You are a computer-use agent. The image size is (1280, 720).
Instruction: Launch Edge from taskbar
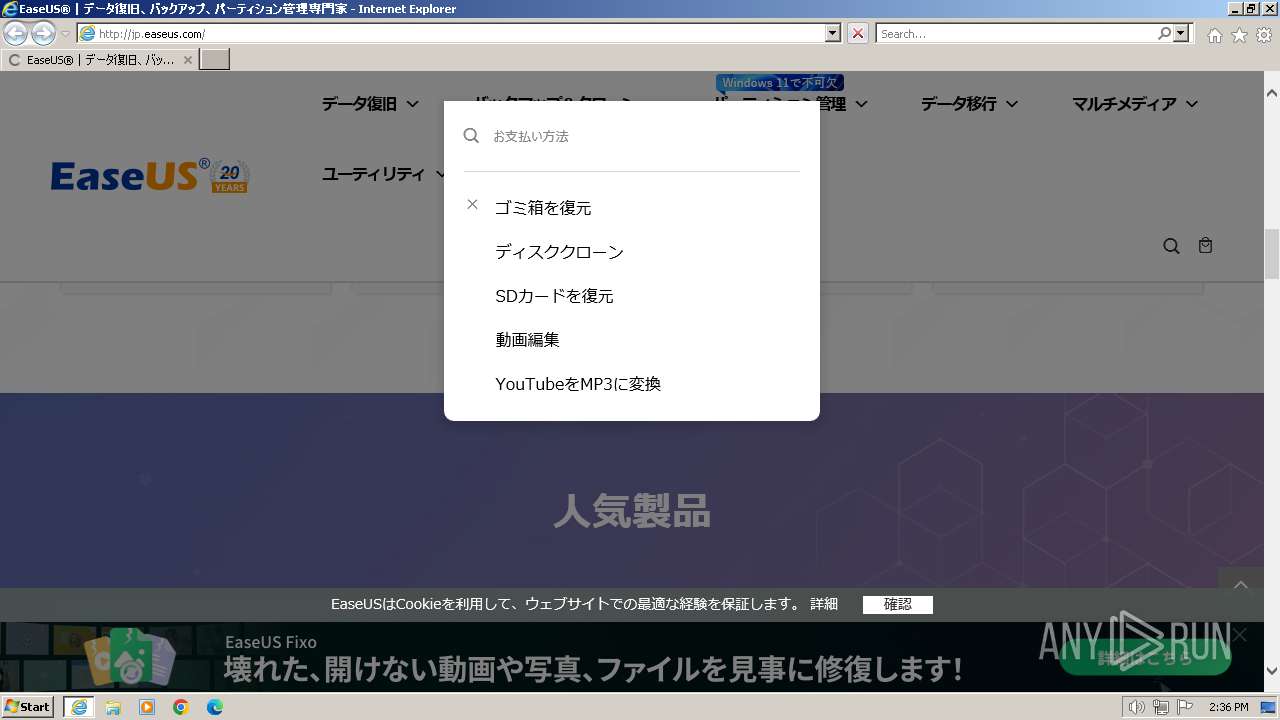[x=215, y=707]
